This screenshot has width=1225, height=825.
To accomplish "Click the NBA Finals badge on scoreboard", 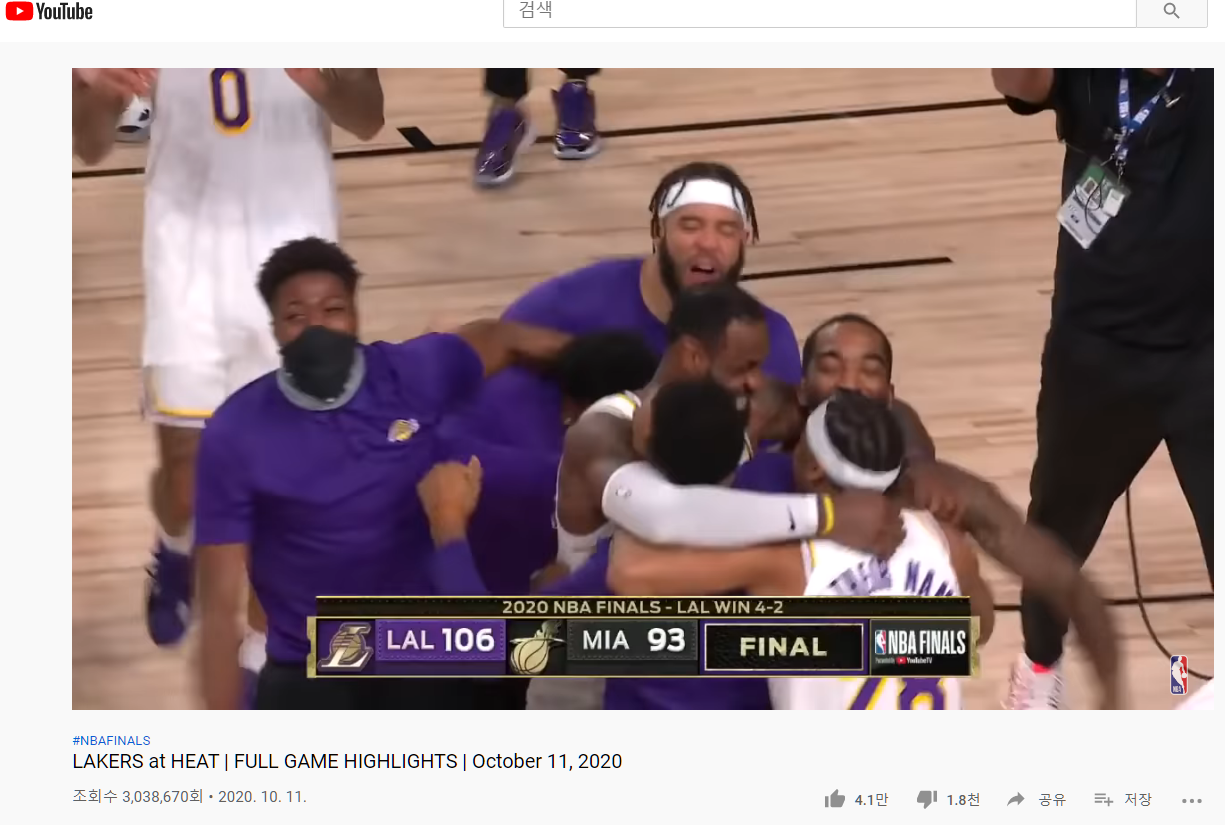I will [x=920, y=646].
